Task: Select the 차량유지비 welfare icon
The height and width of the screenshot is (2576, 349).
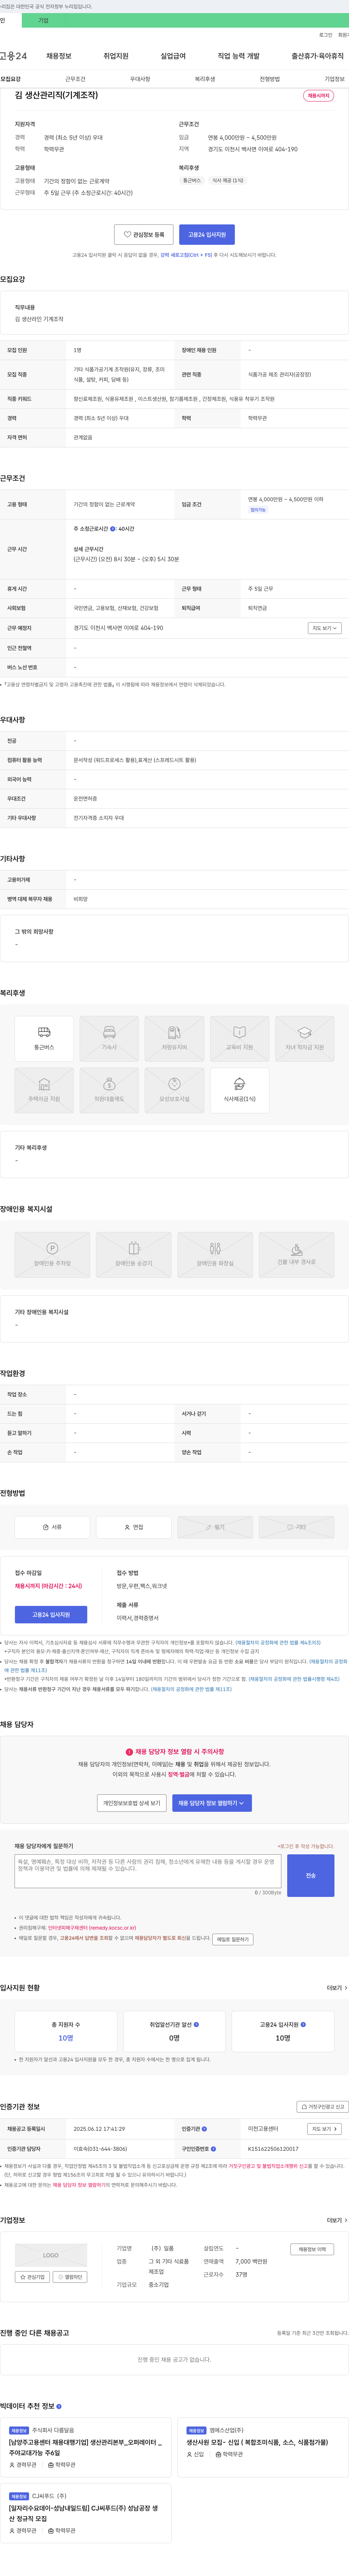Action: pos(174,1038)
